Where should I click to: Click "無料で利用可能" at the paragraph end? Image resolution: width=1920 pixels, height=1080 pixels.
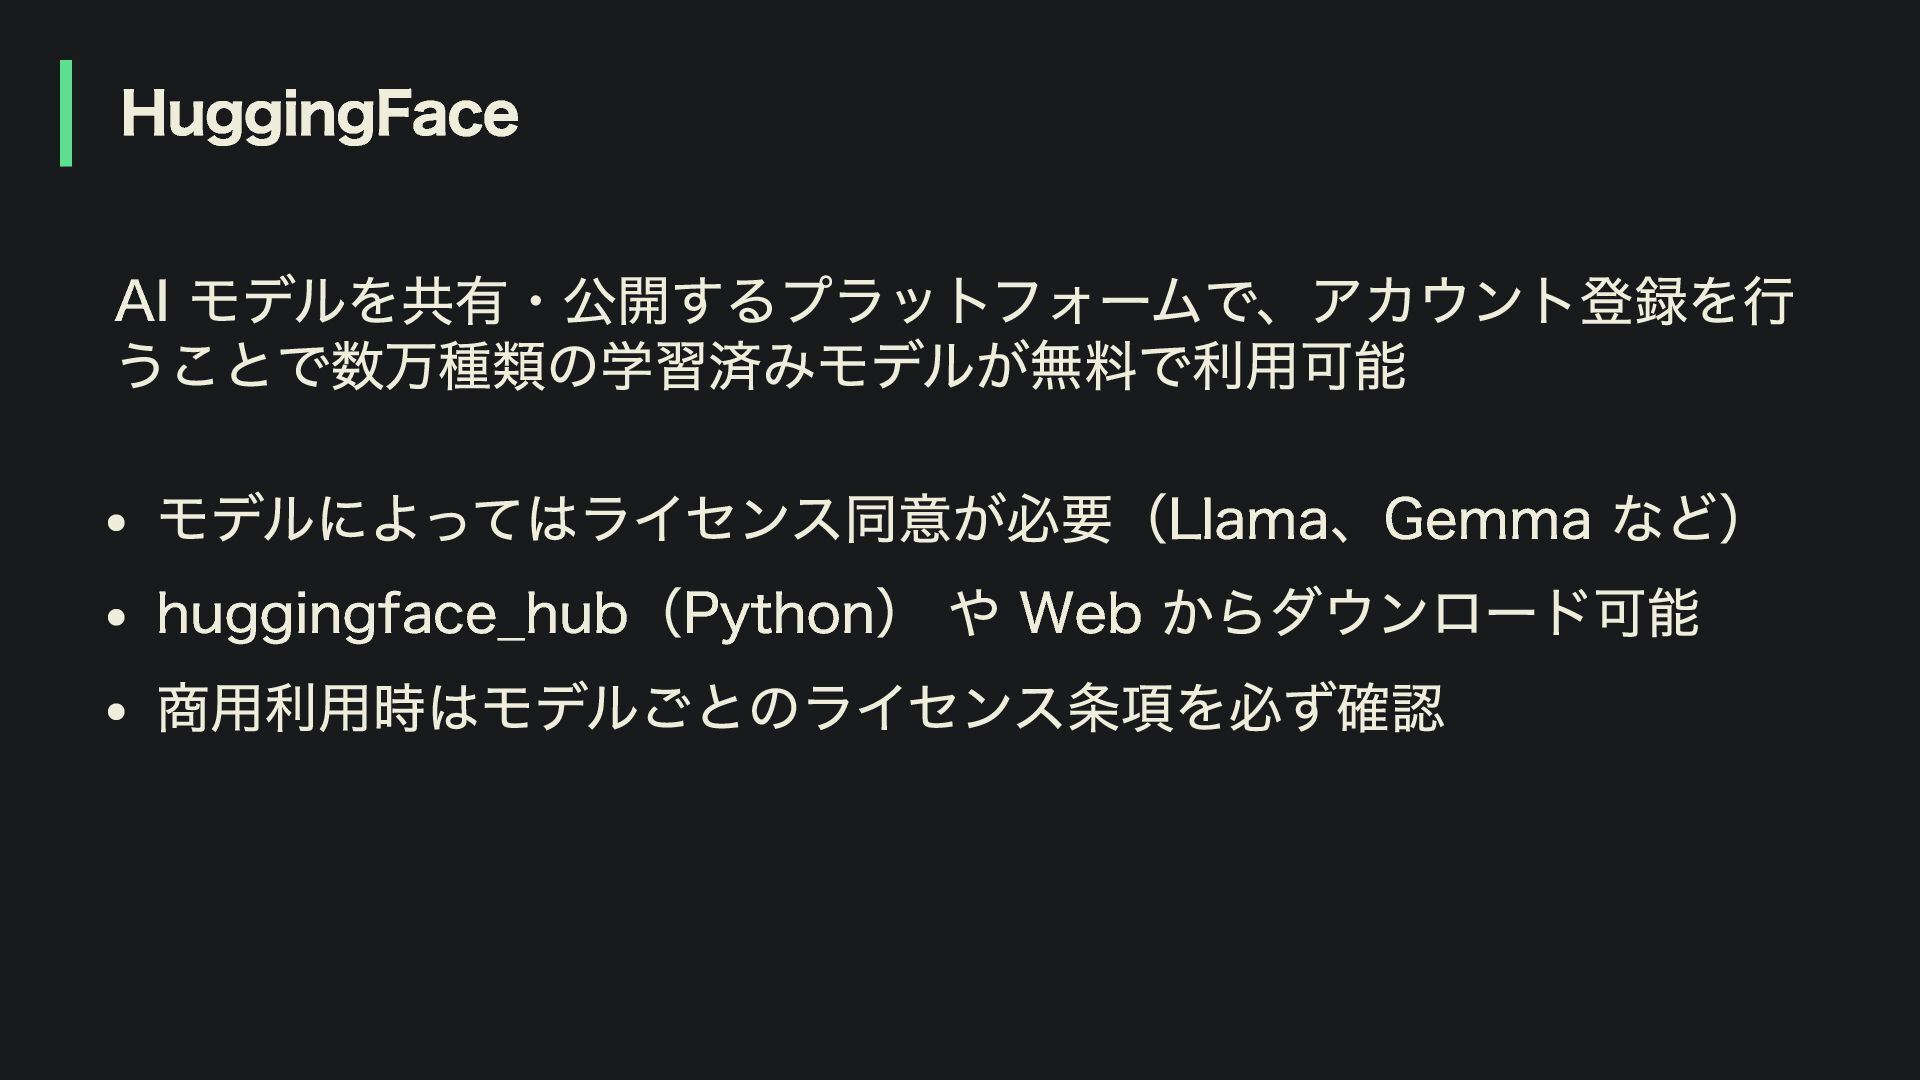point(1218,366)
